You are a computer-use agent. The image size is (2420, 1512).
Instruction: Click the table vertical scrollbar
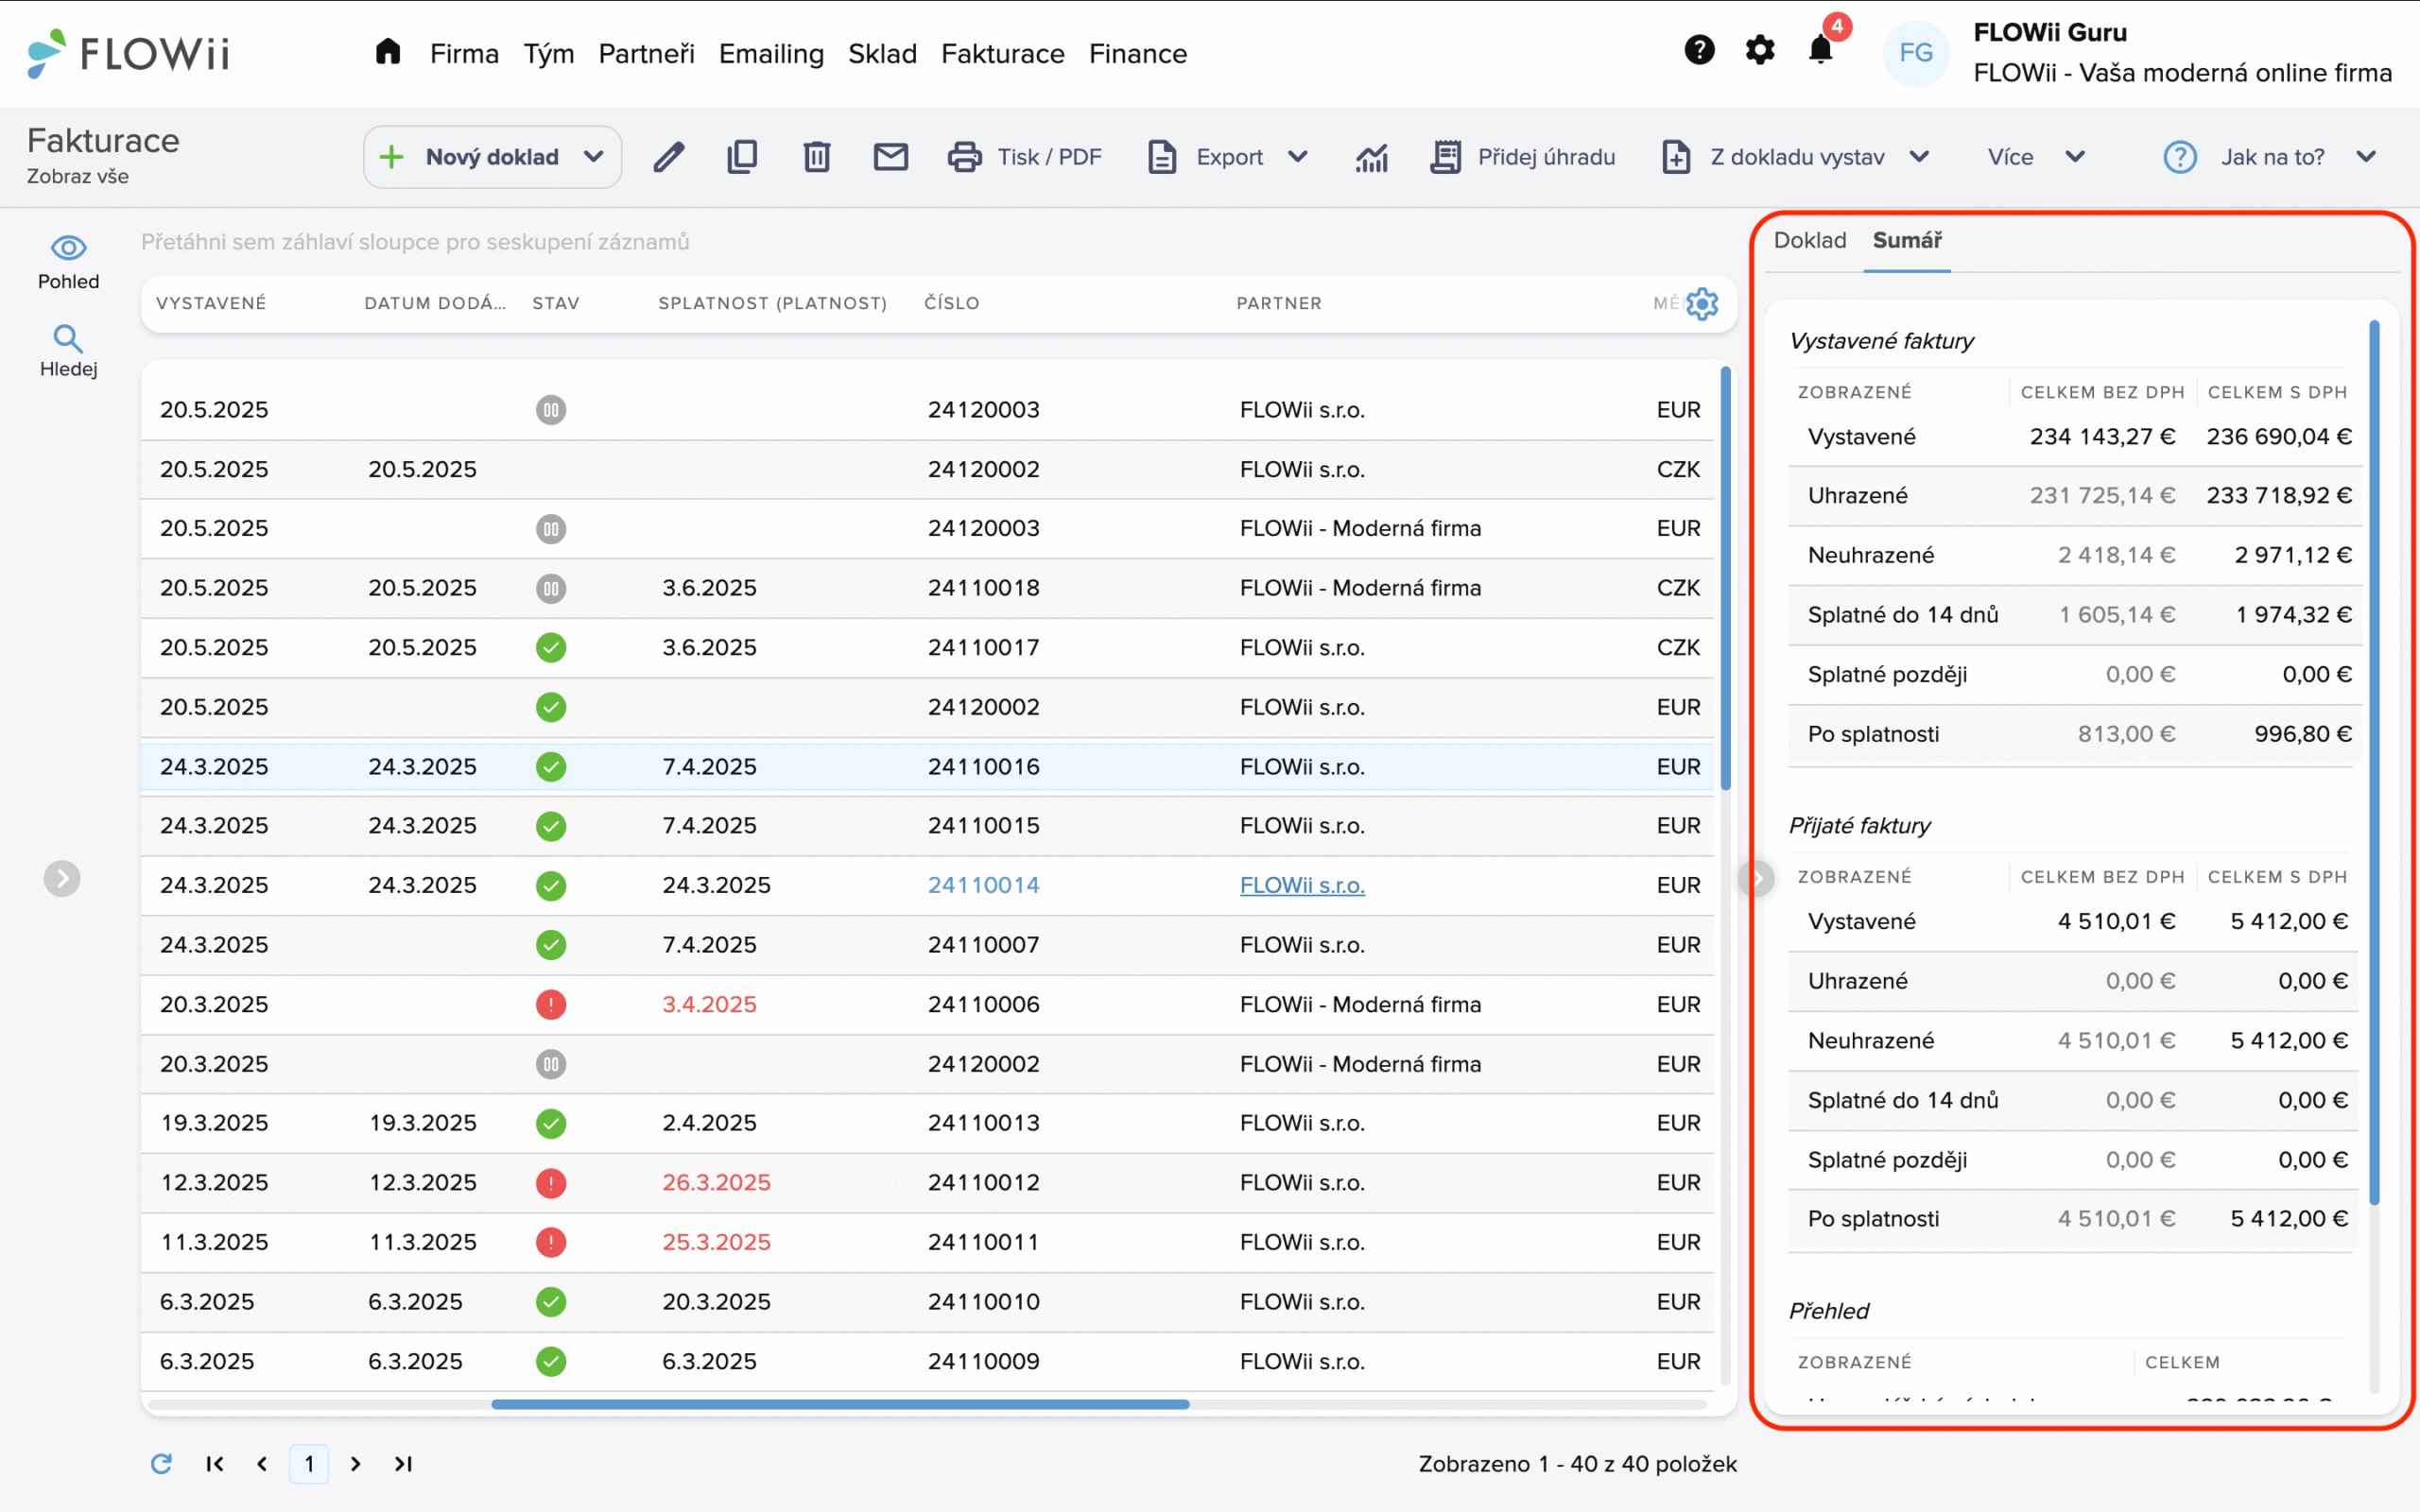(x=1725, y=579)
